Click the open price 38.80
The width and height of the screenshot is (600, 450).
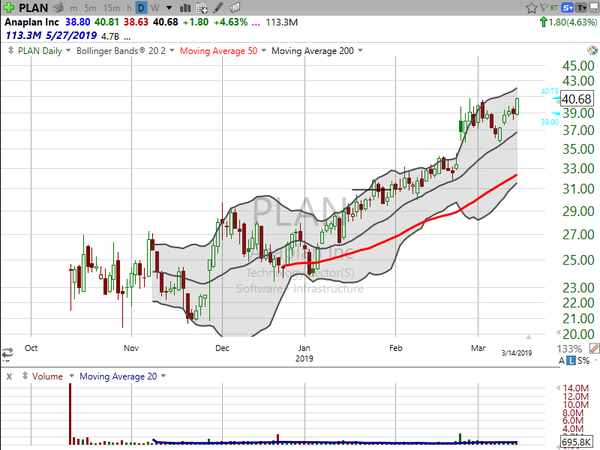click(78, 22)
